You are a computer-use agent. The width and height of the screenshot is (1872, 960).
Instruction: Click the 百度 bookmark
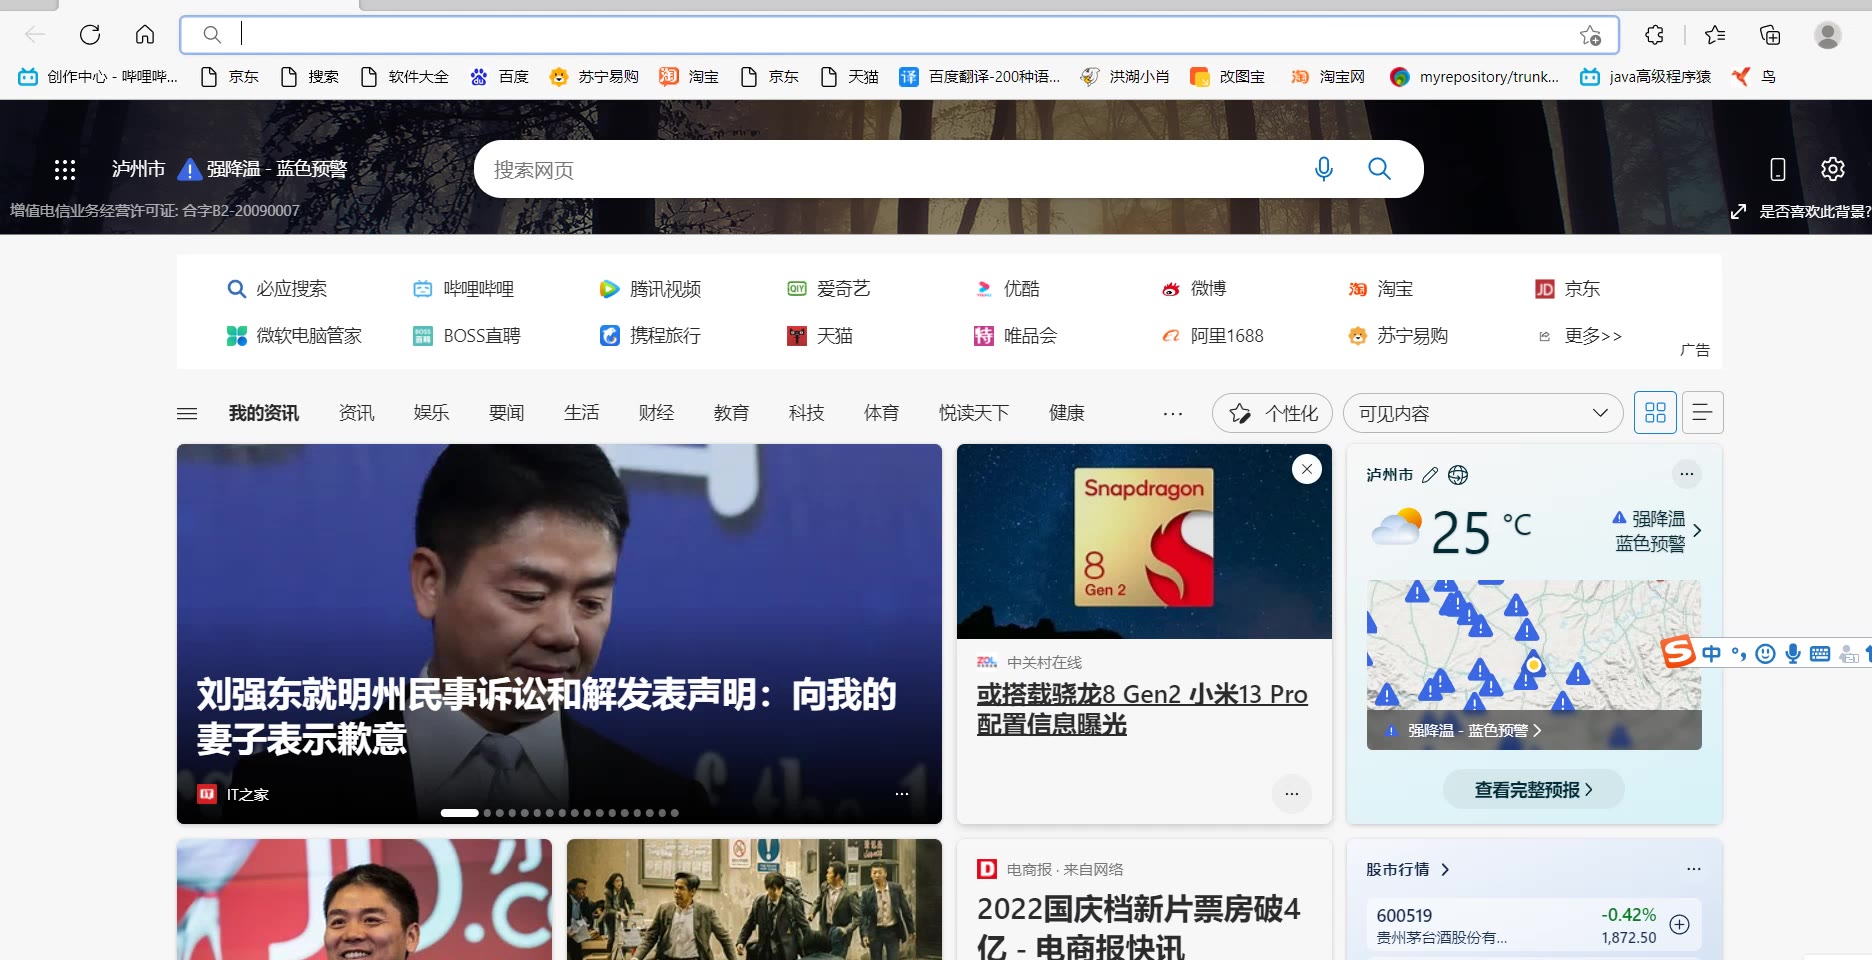(x=499, y=77)
